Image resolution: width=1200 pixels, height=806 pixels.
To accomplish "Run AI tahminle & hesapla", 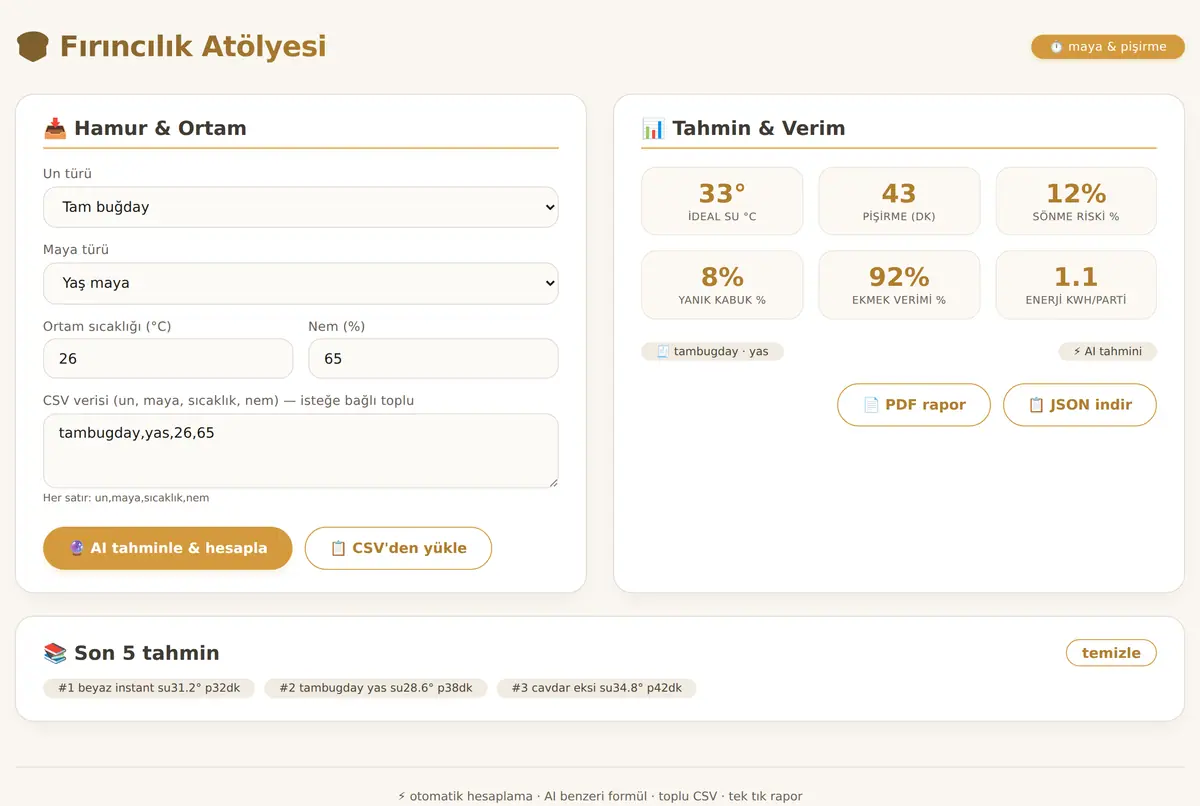I will point(168,548).
